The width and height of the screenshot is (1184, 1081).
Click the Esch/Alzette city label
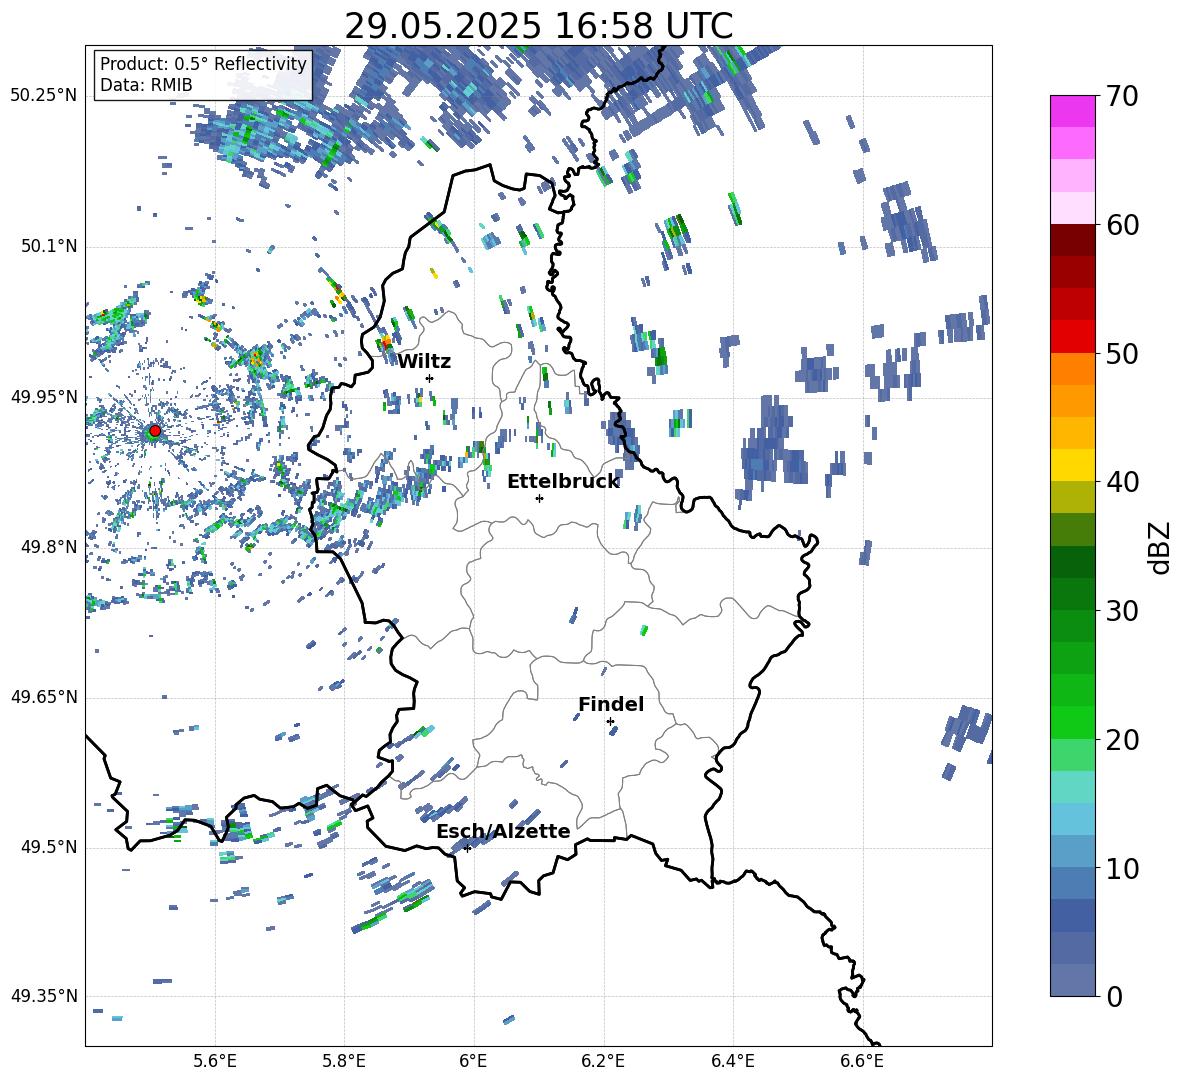504,831
